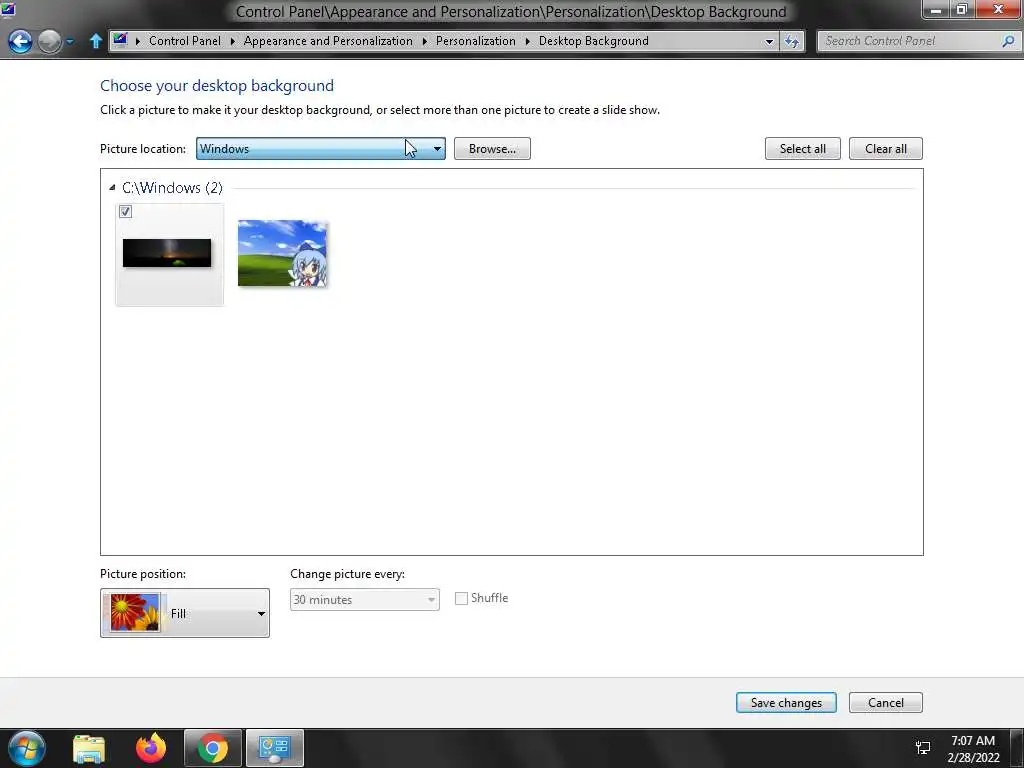The image size is (1024, 768).
Task: Select the green hill anime wallpaper thumbnail
Action: click(282, 253)
